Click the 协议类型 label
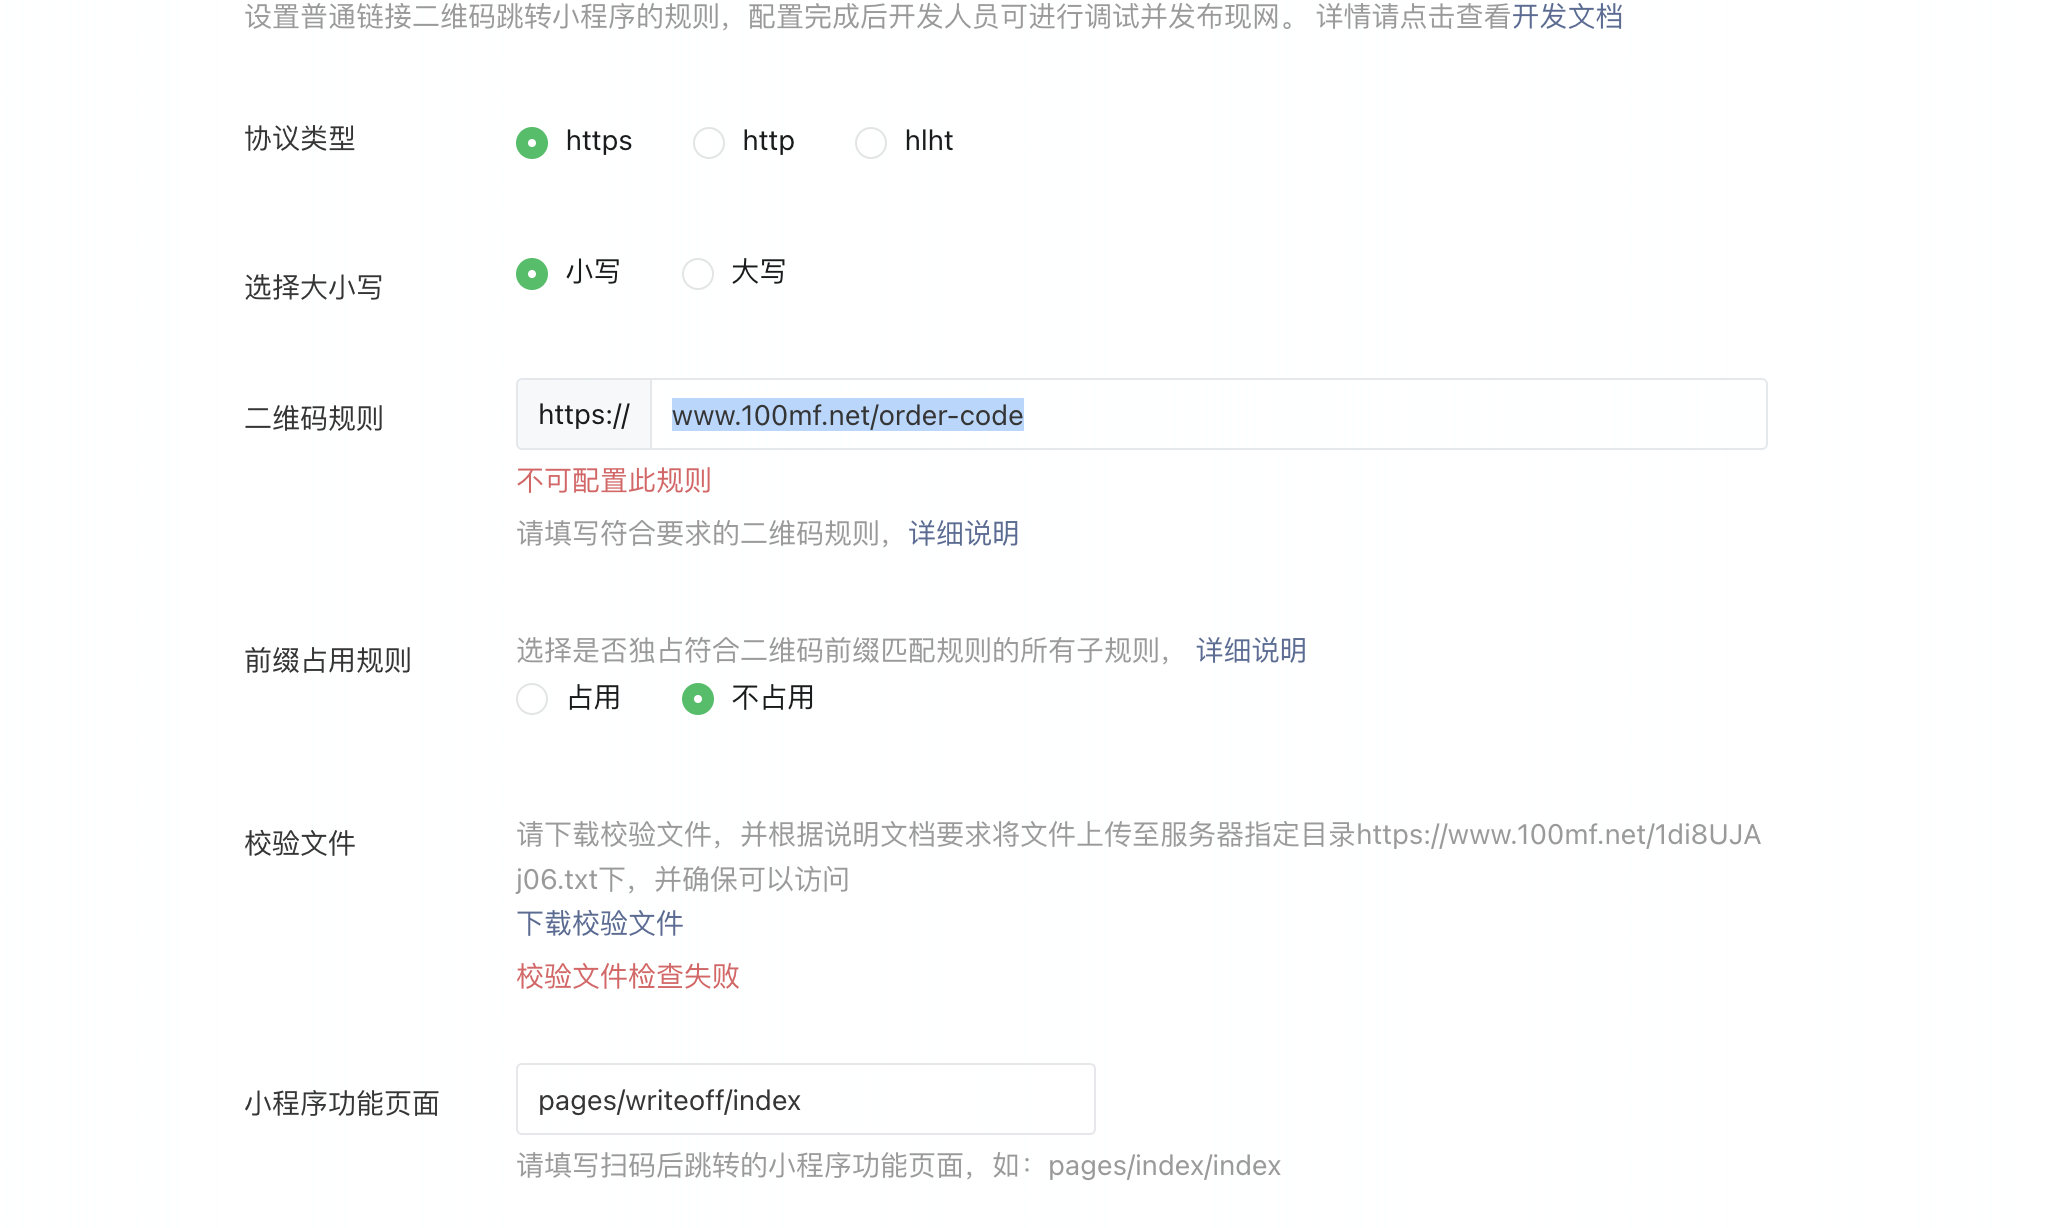The width and height of the screenshot is (2048, 1228). (300, 139)
